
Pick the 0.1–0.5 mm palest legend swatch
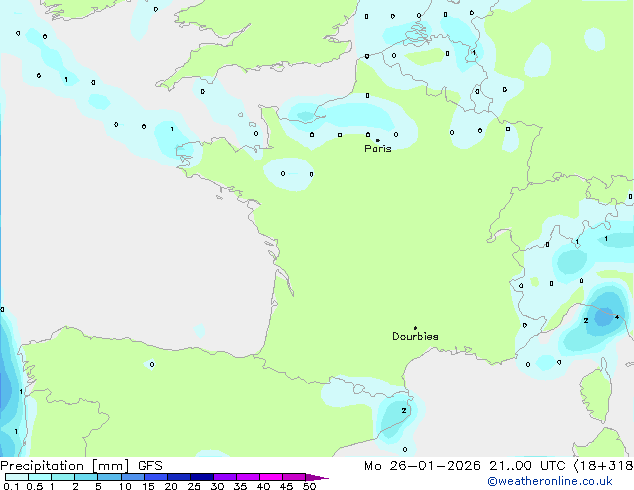17,477
